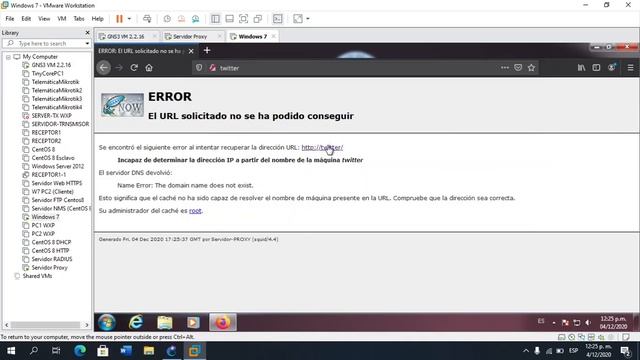The height and width of the screenshot is (360, 640).
Task: Pause the virtual machine from the VMware toolbar
Action: click(x=119, y=19)
